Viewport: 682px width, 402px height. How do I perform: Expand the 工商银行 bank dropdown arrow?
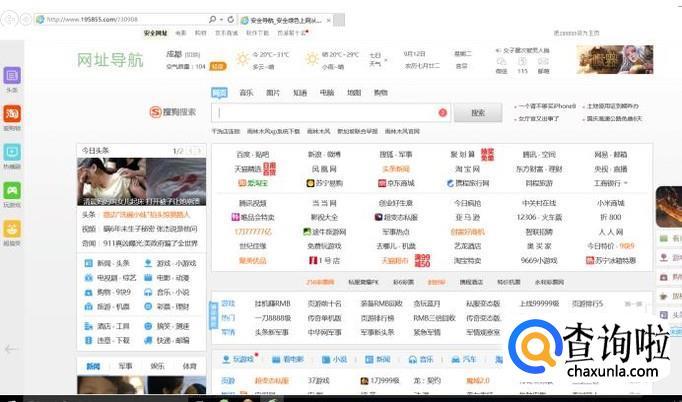626,183
